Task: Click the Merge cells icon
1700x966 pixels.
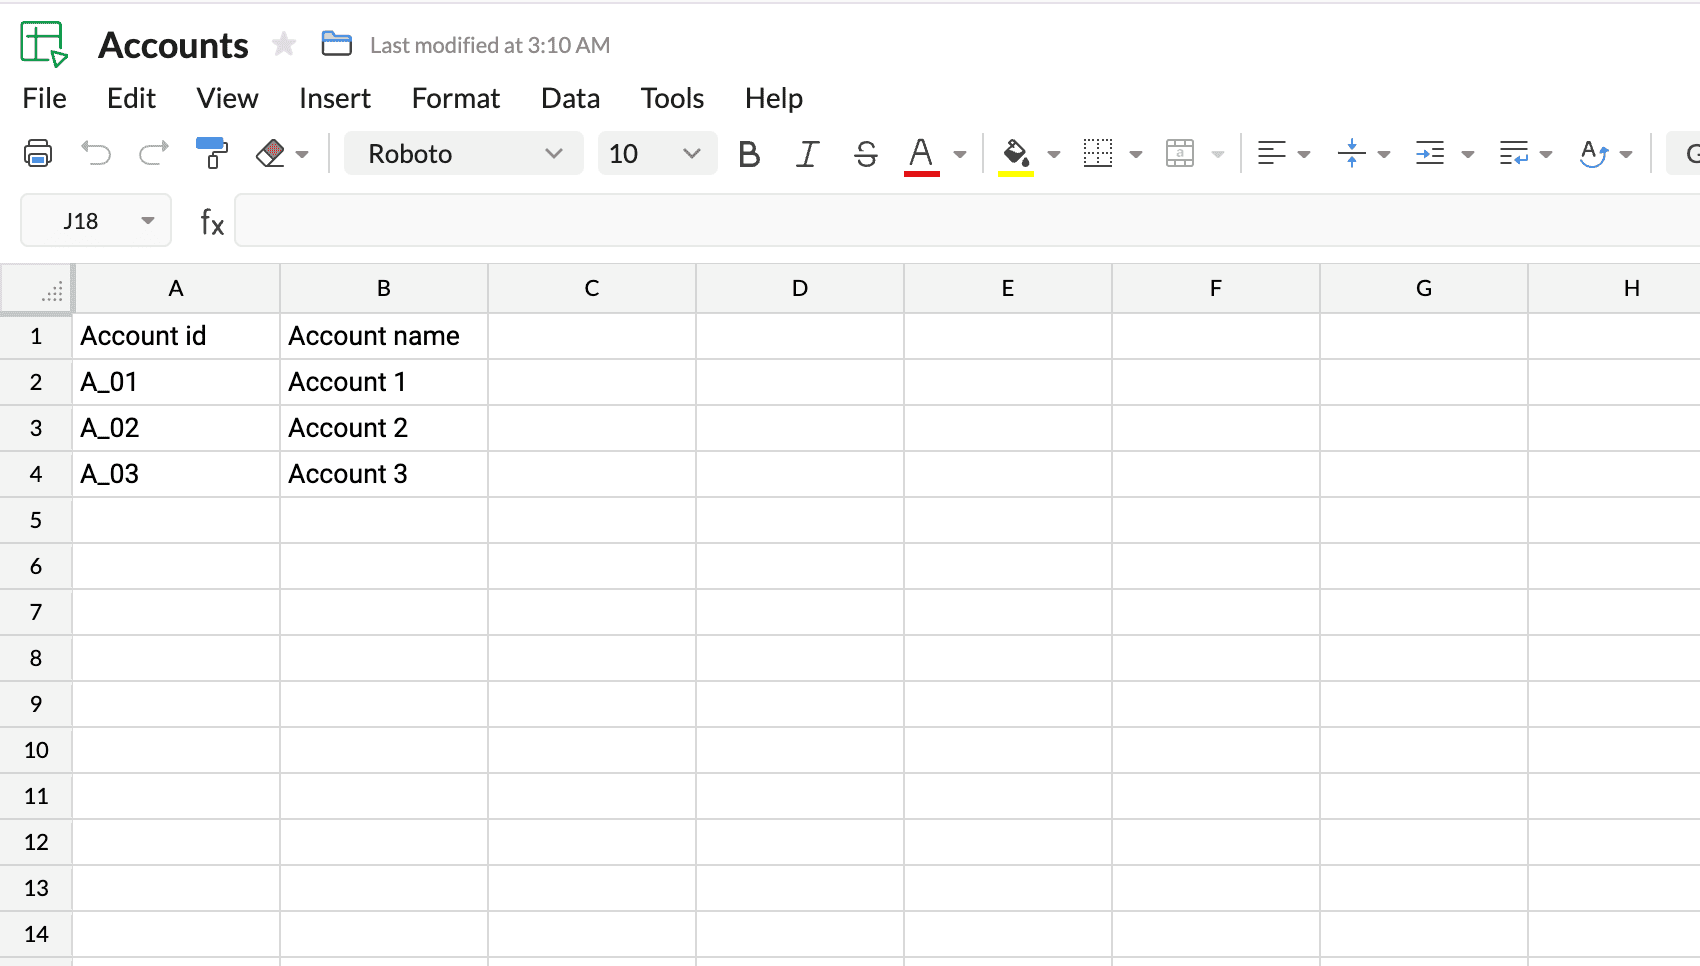Action: [1180, 154]
